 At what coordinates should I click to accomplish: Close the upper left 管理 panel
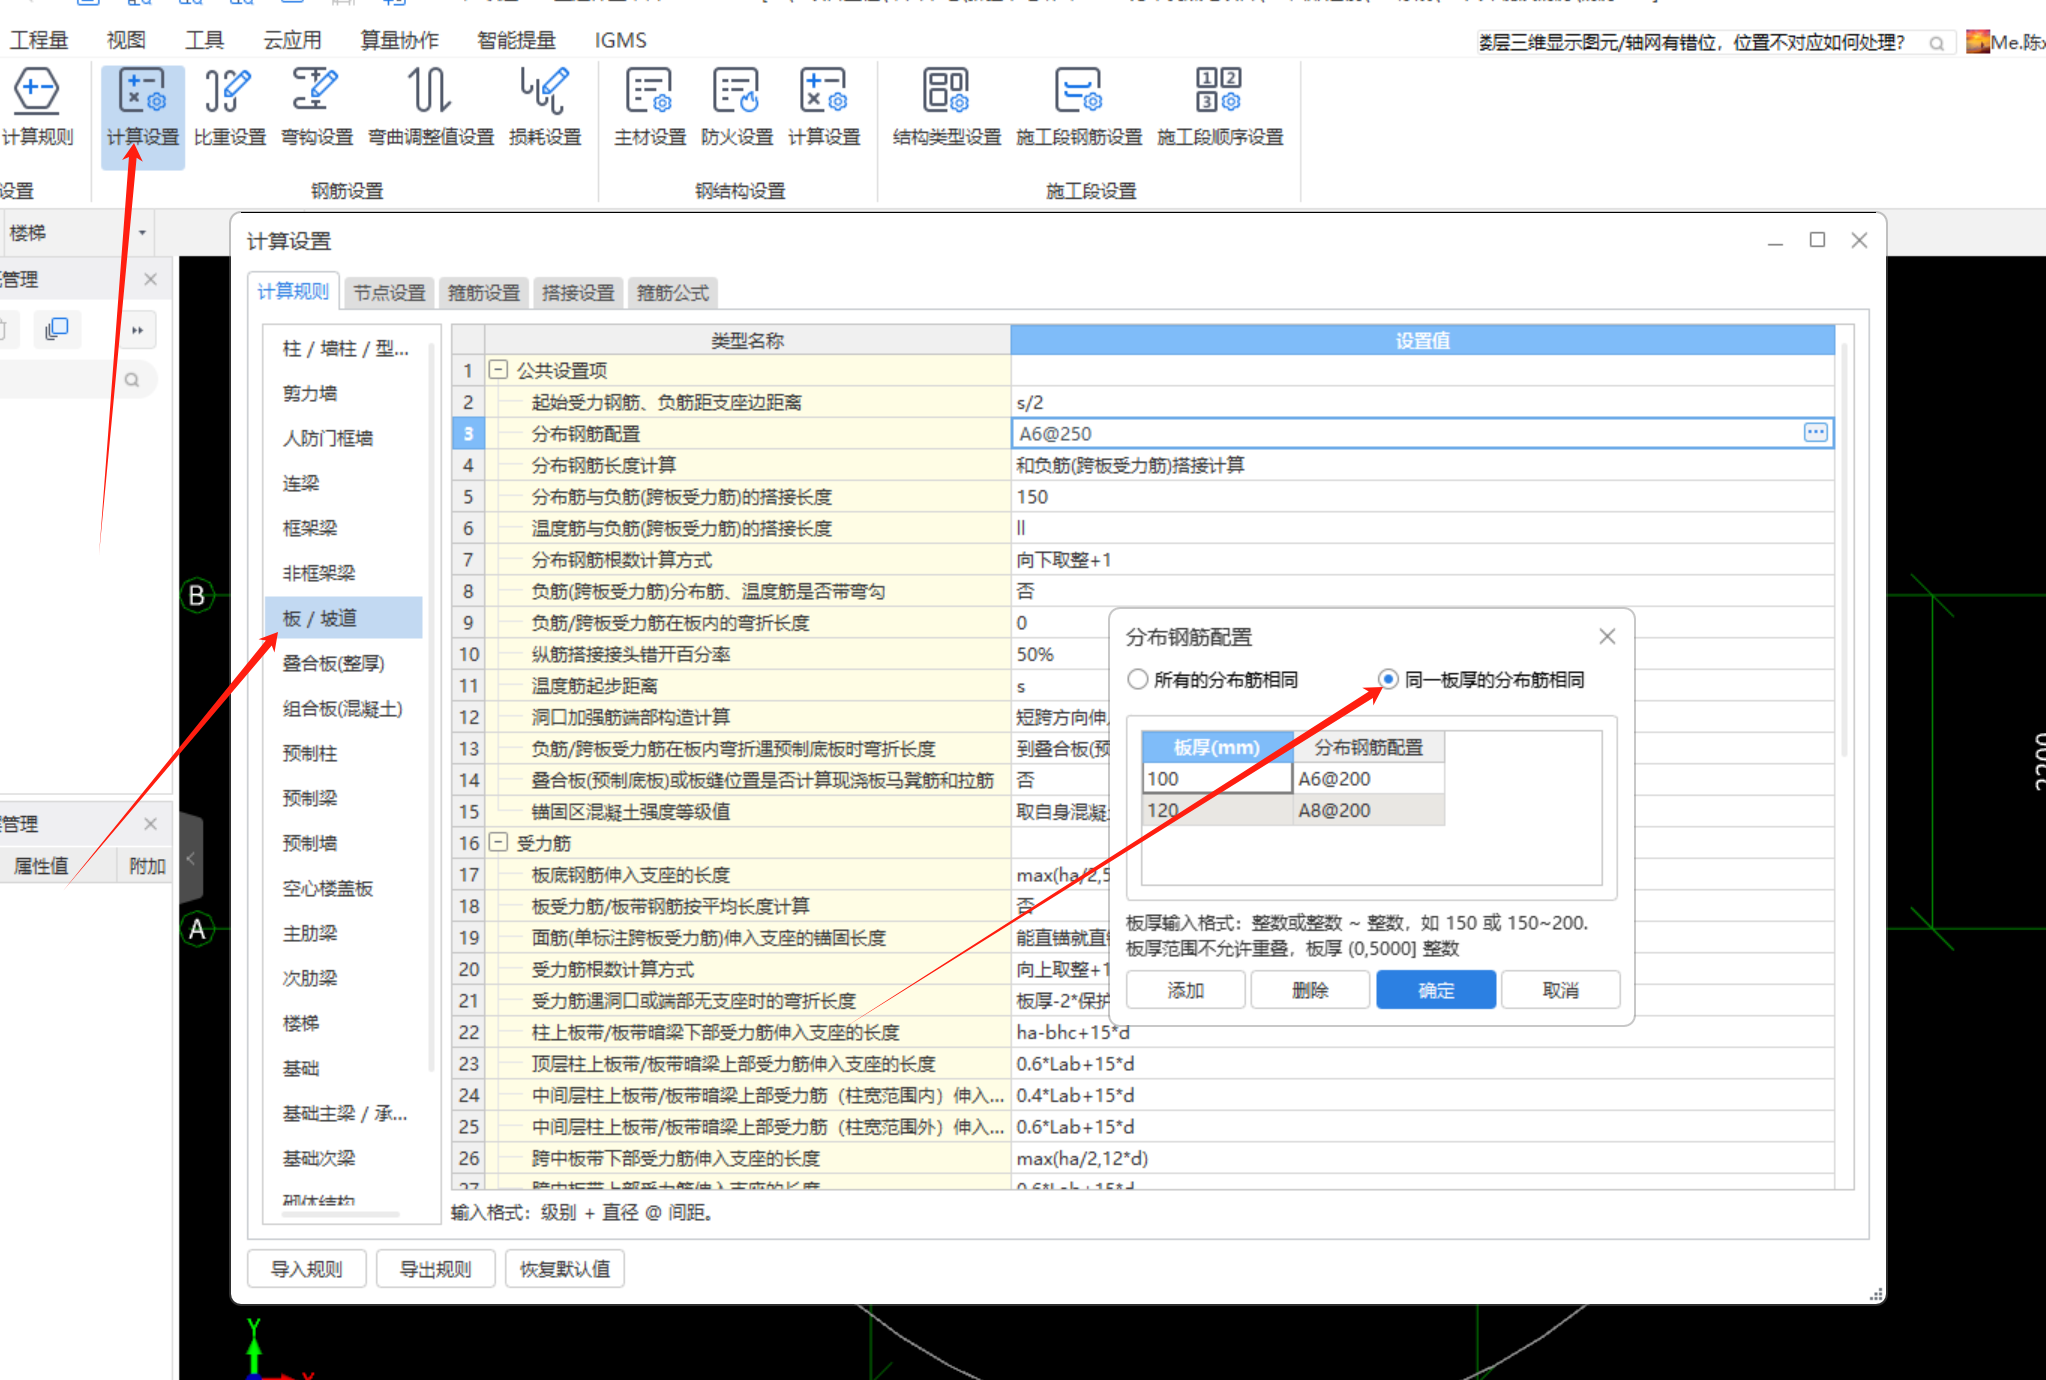(150, 279)
